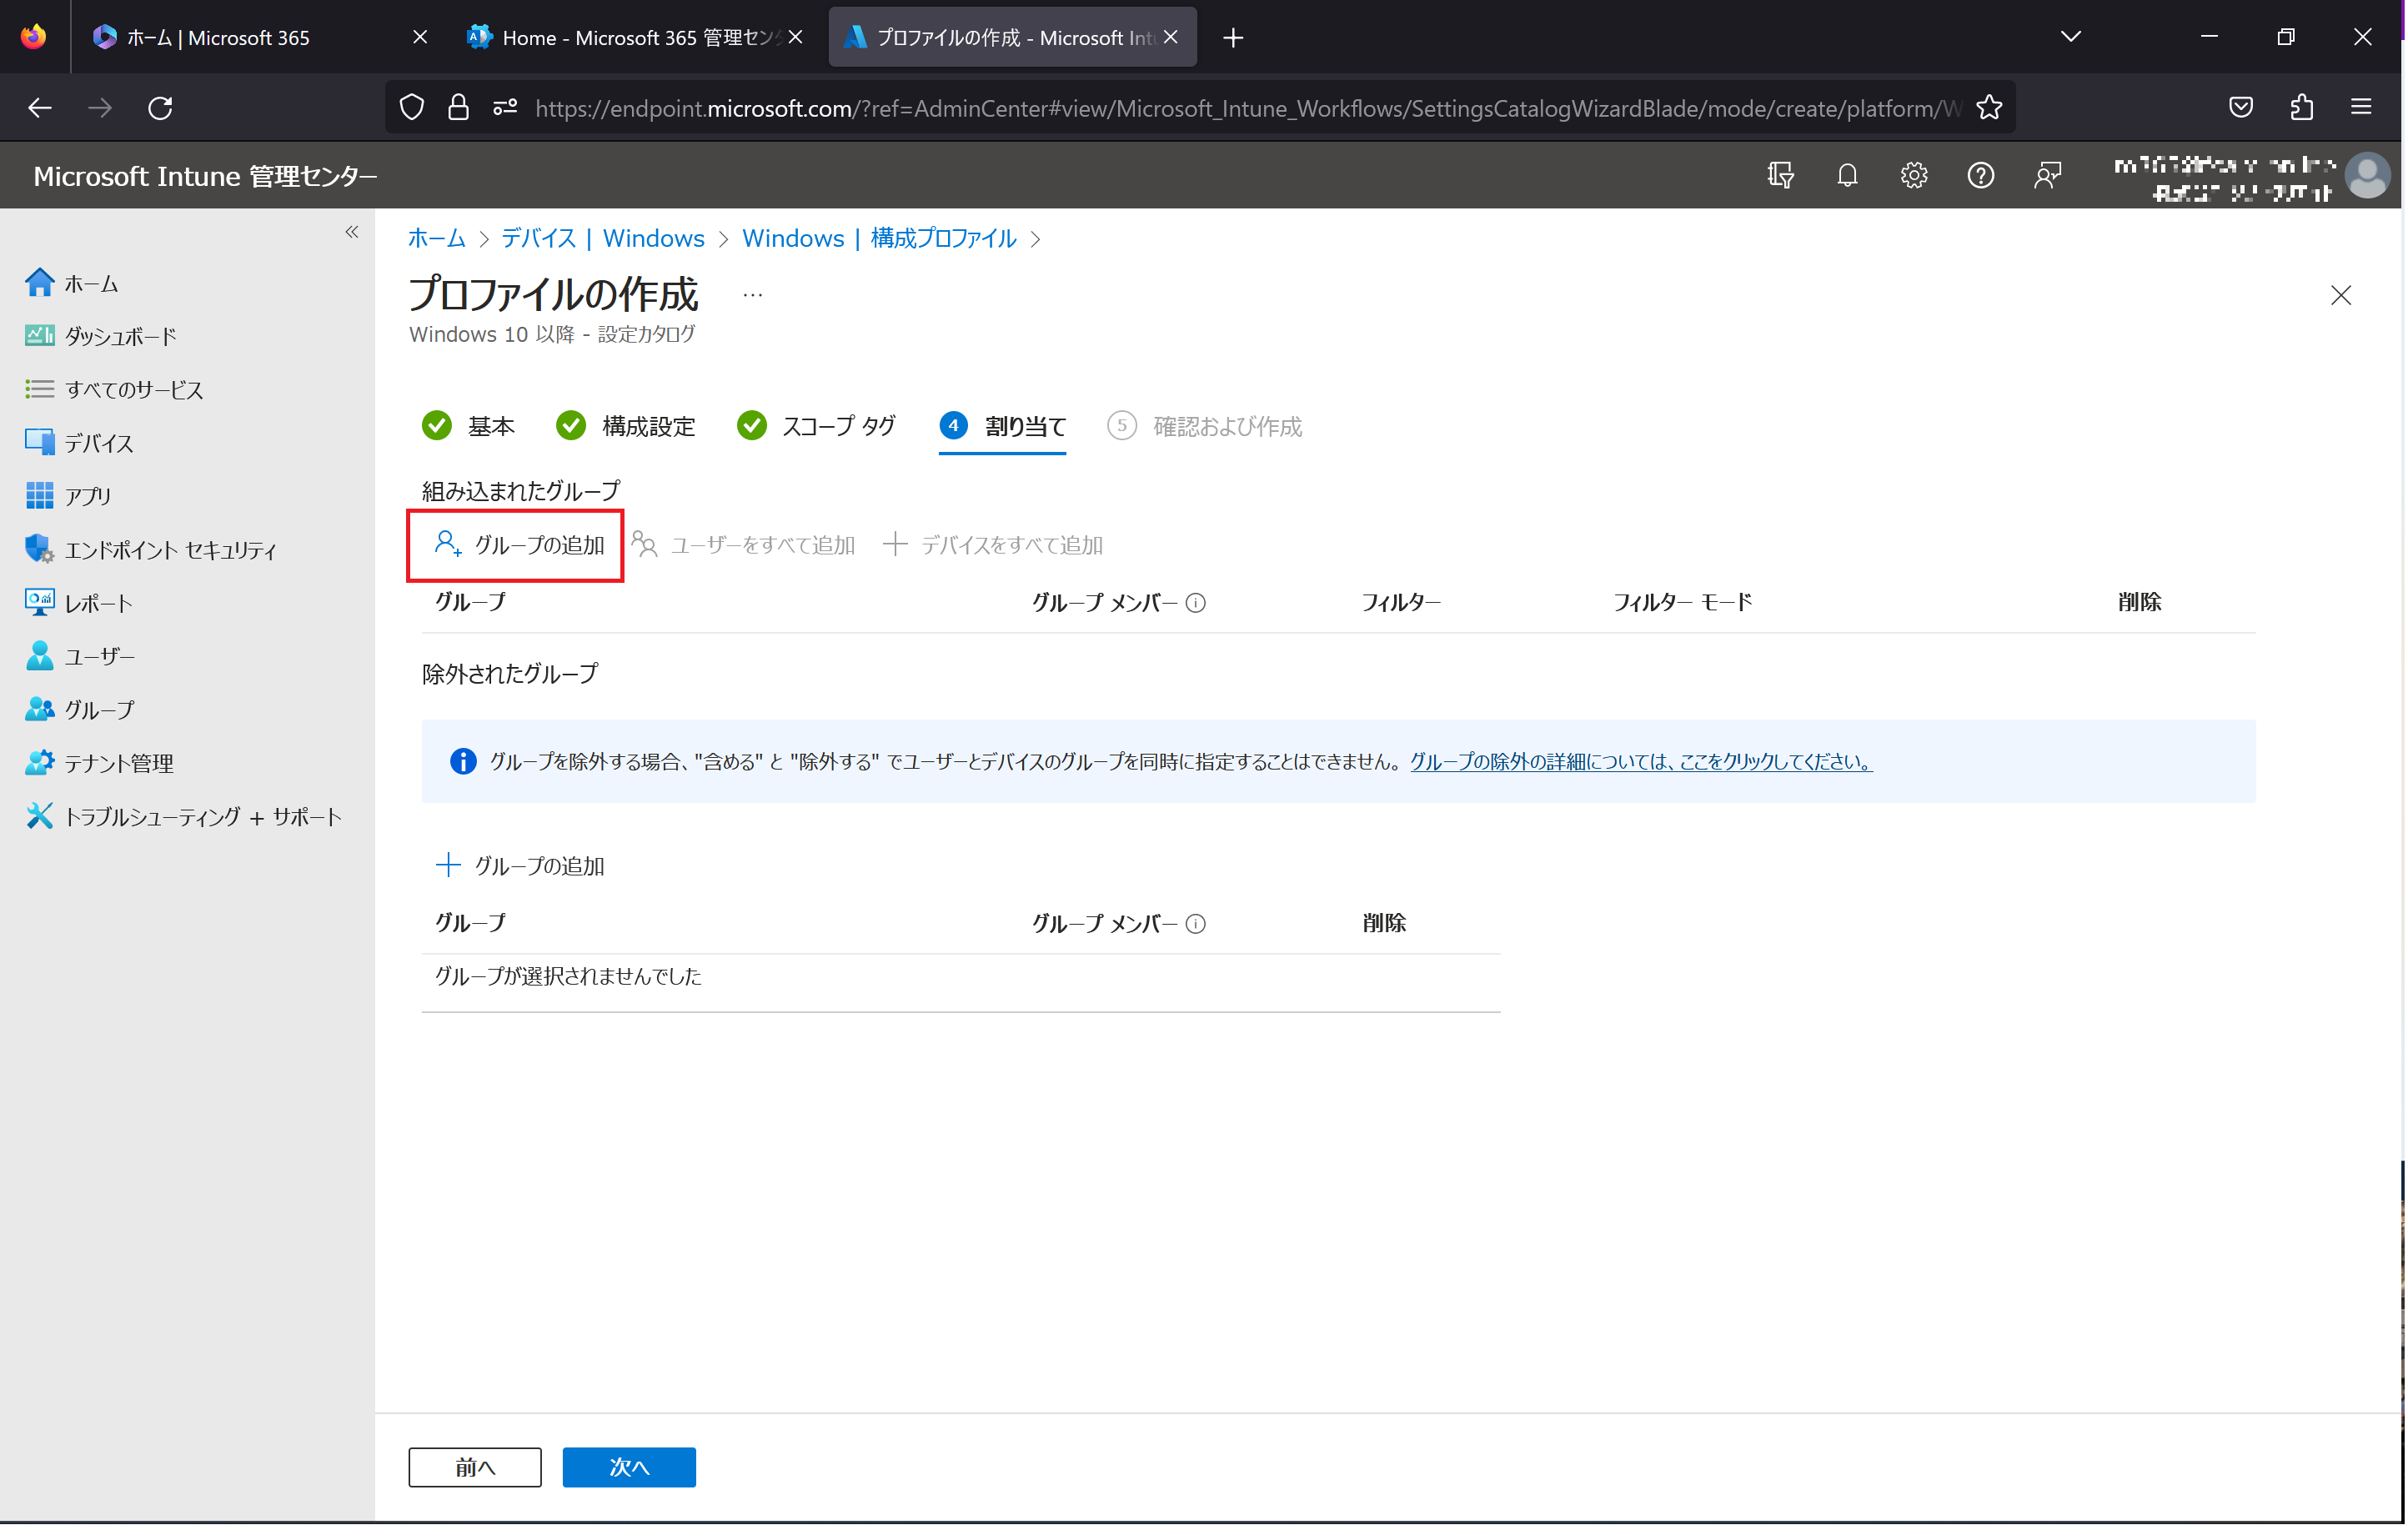Screen dimensions: 2408x1525
Task: Open portal settings gear
Action: [x=1914, y=176]
